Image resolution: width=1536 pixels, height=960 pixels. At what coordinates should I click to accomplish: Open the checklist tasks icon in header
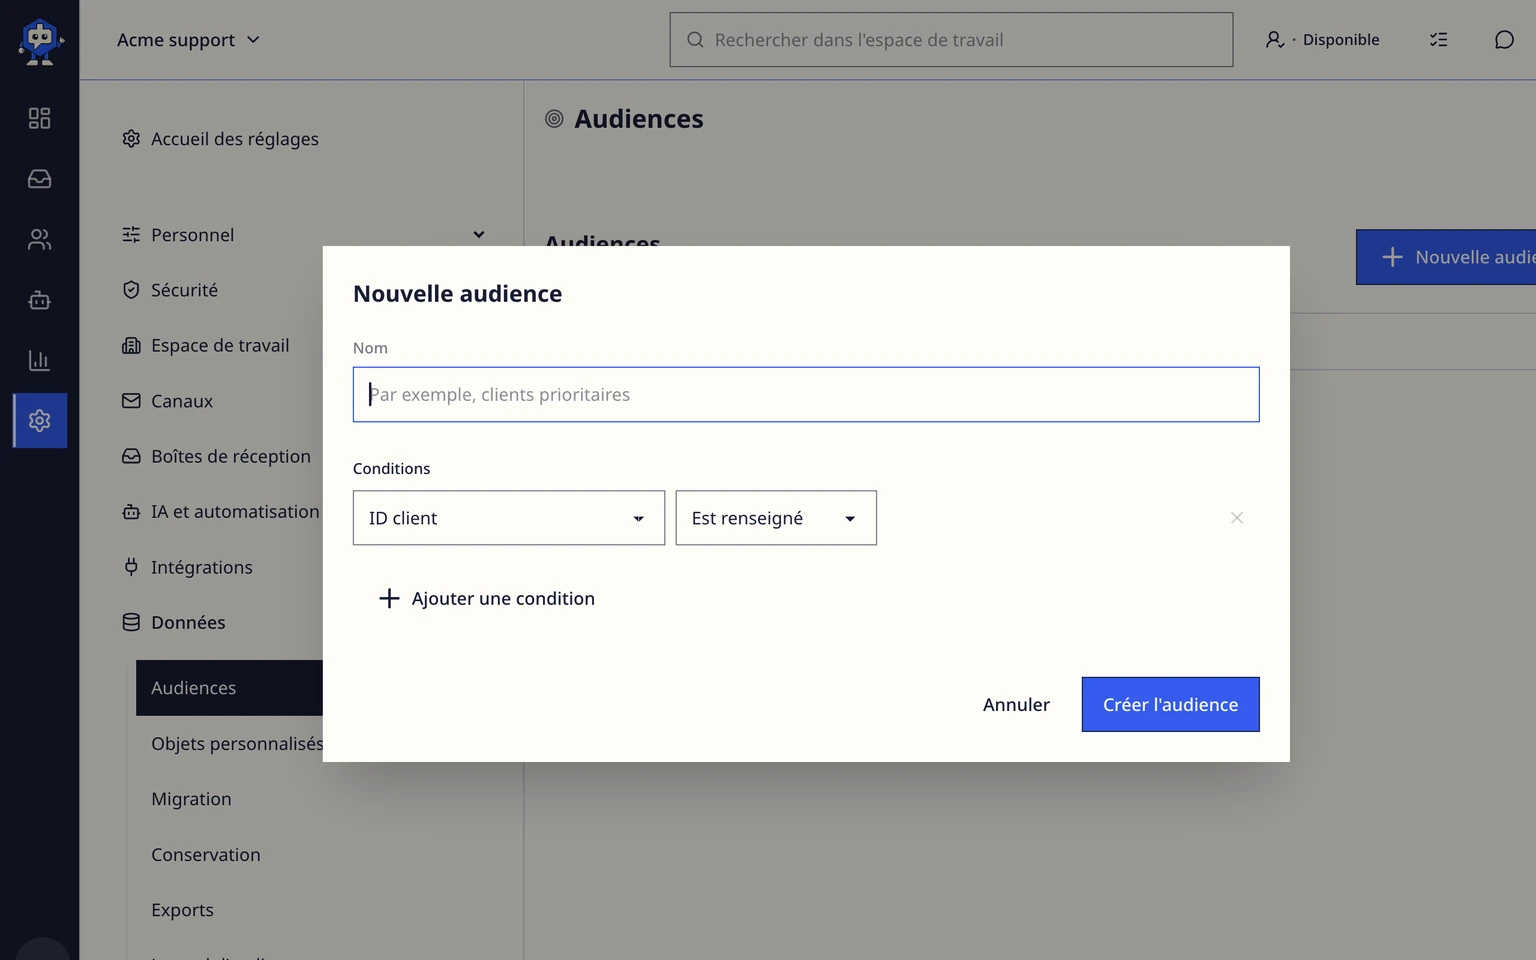point(1438,40)
